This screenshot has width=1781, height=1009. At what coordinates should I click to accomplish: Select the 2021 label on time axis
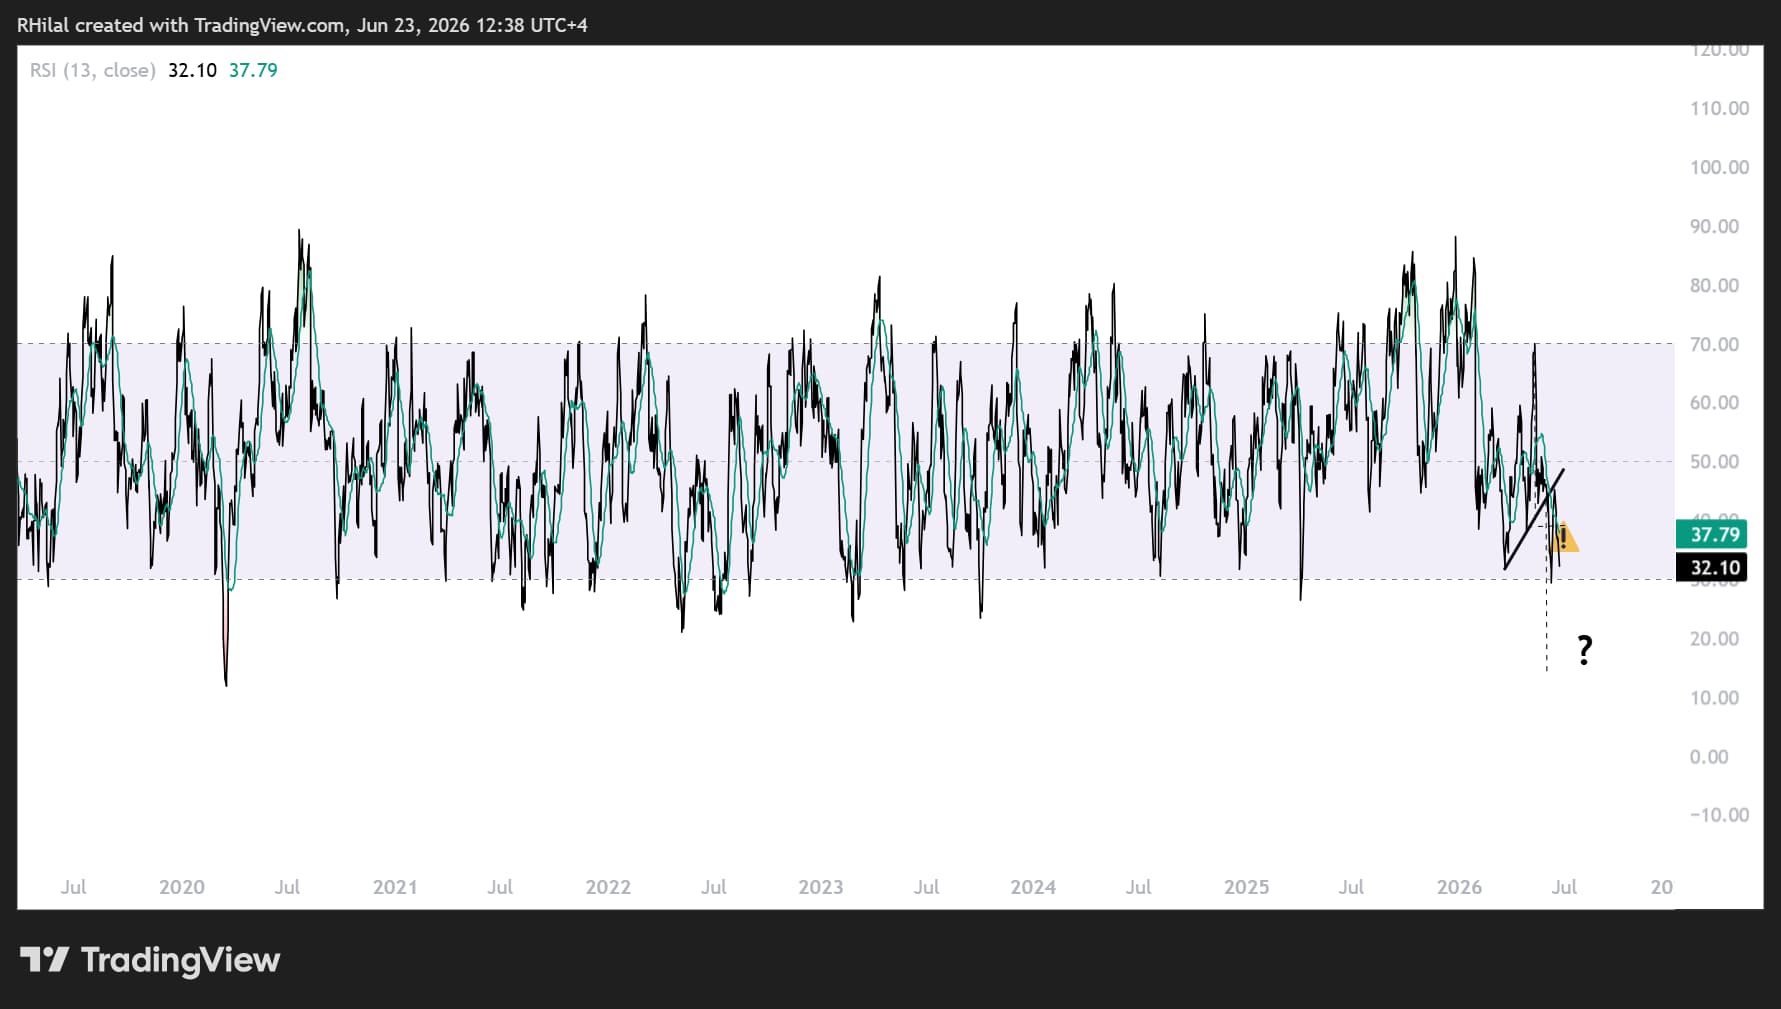pos(395,887)
